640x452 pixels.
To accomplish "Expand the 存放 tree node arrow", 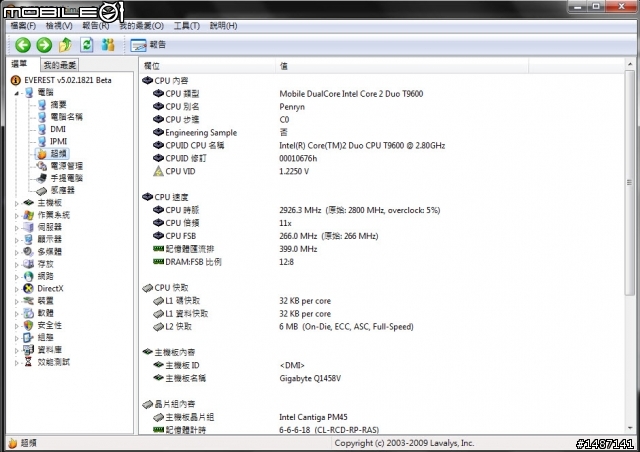I will 17,264.
